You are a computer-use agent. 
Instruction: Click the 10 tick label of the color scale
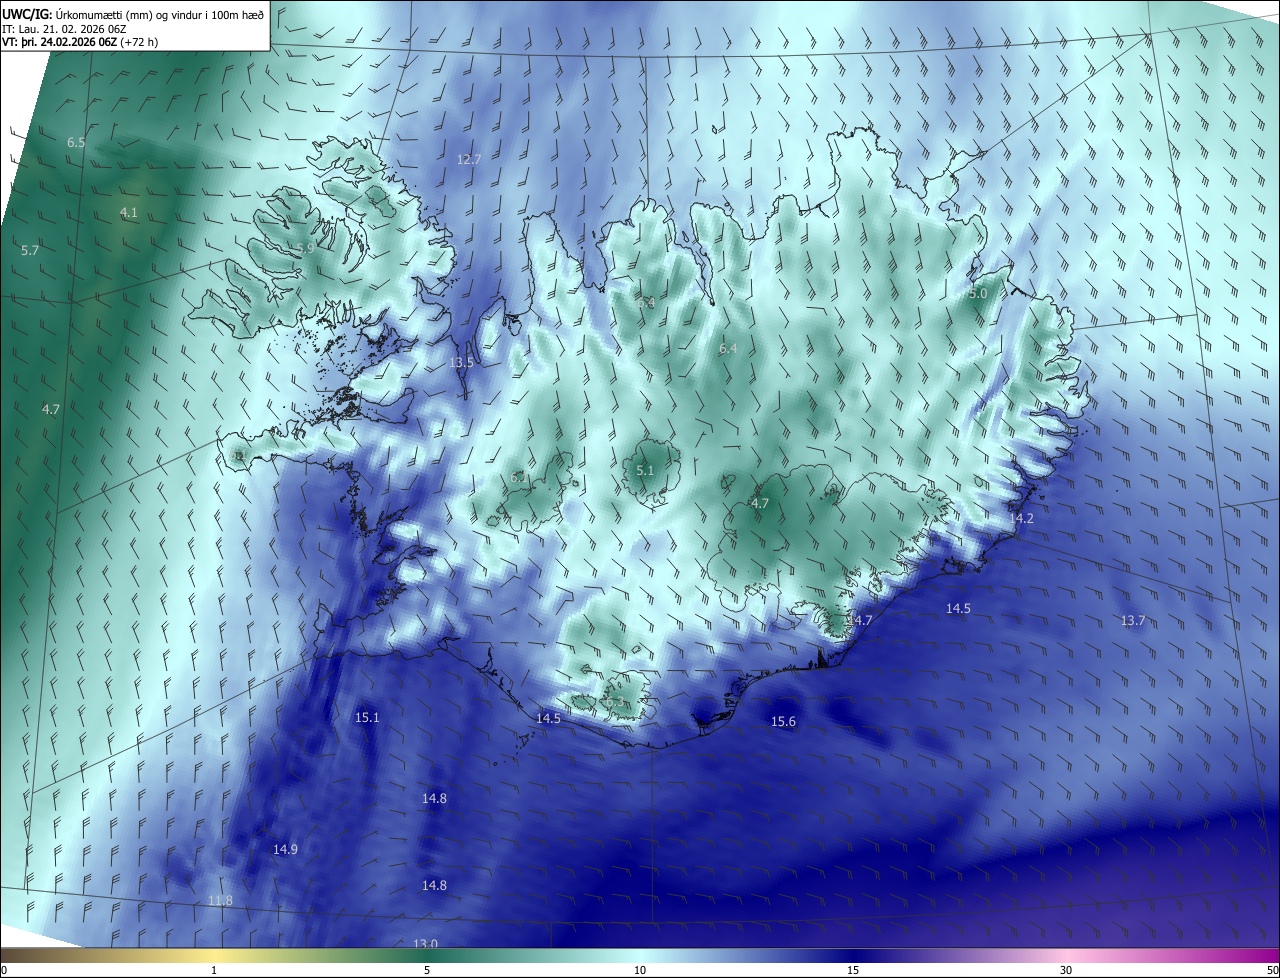(x=640, y=970)
